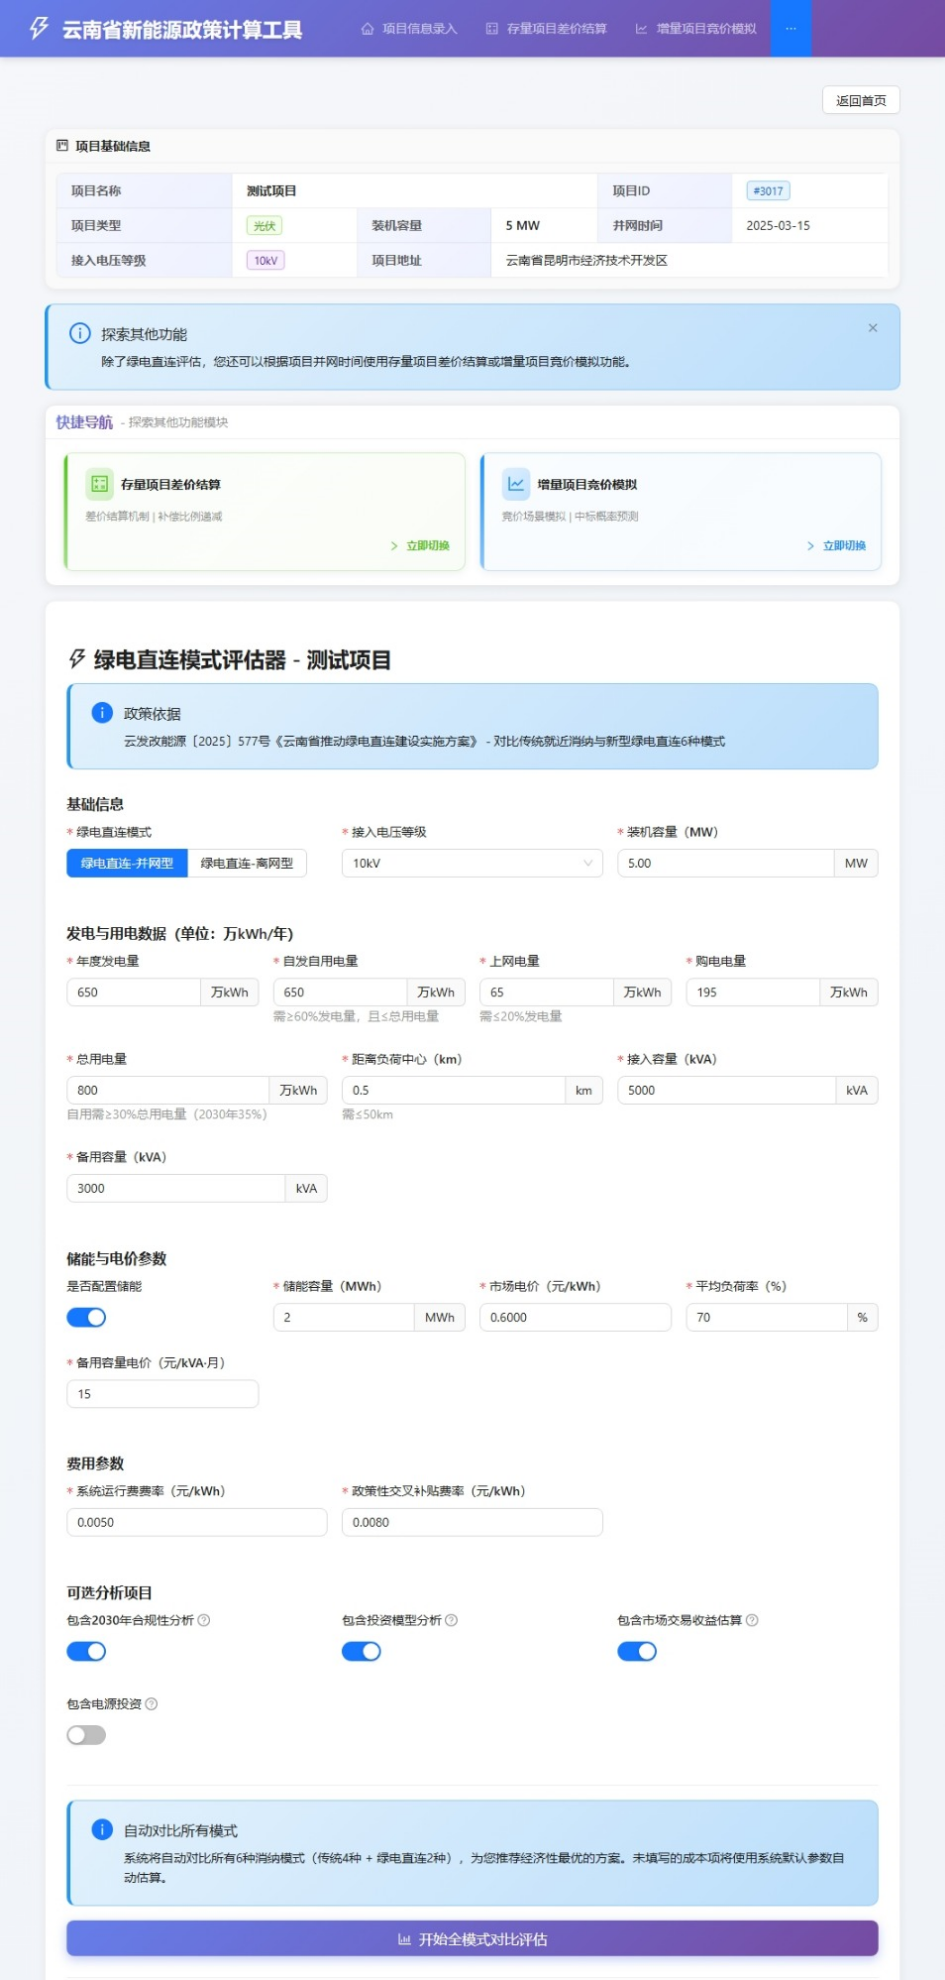
Task: Close the 探索其他功能 info banner
Action: (x=872, y=328)
